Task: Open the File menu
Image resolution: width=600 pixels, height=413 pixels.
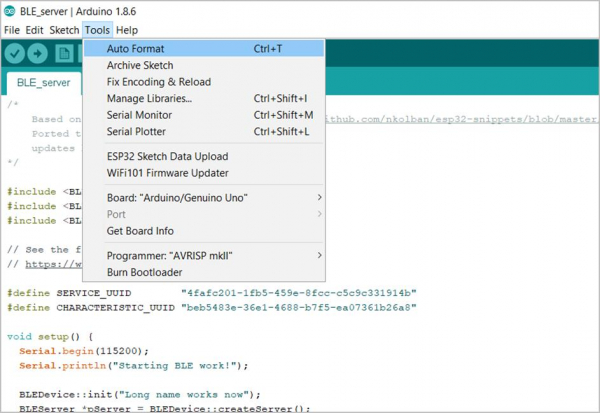Action: (12, 30)
